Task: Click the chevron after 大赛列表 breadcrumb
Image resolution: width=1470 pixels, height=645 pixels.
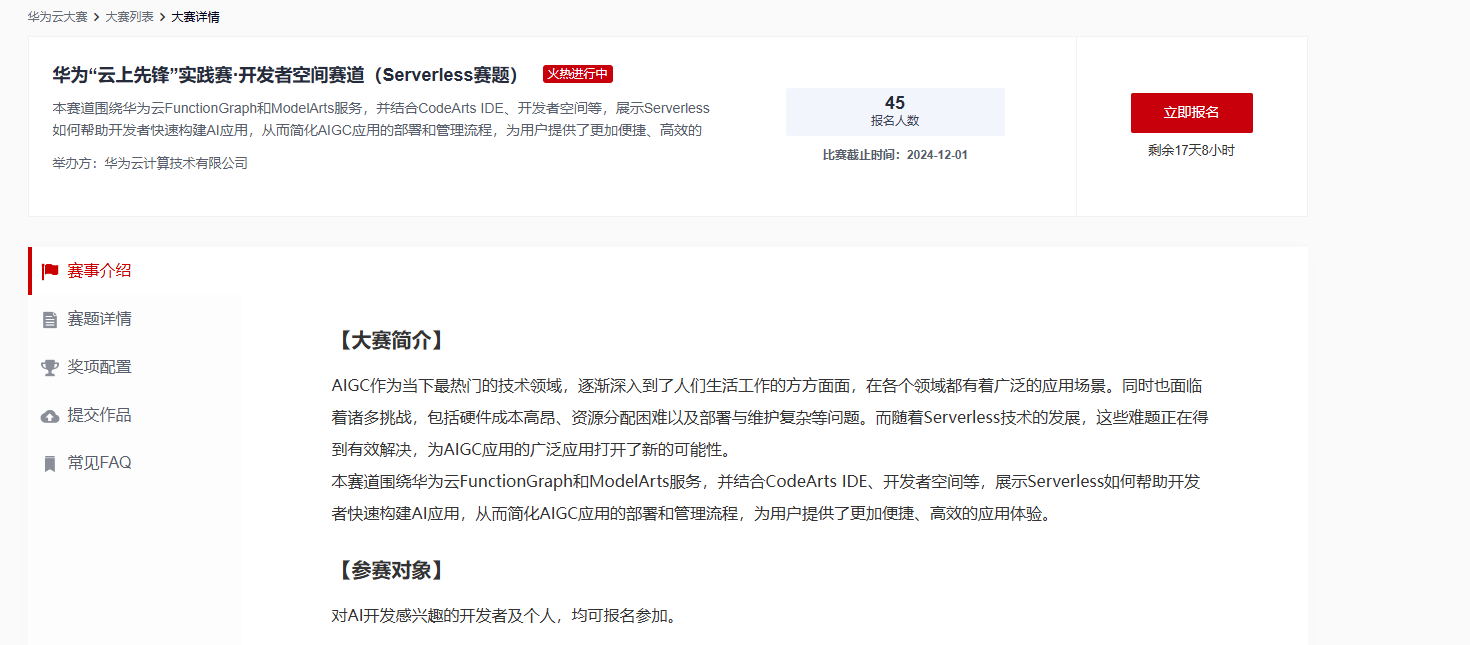Action: point(162,17)
